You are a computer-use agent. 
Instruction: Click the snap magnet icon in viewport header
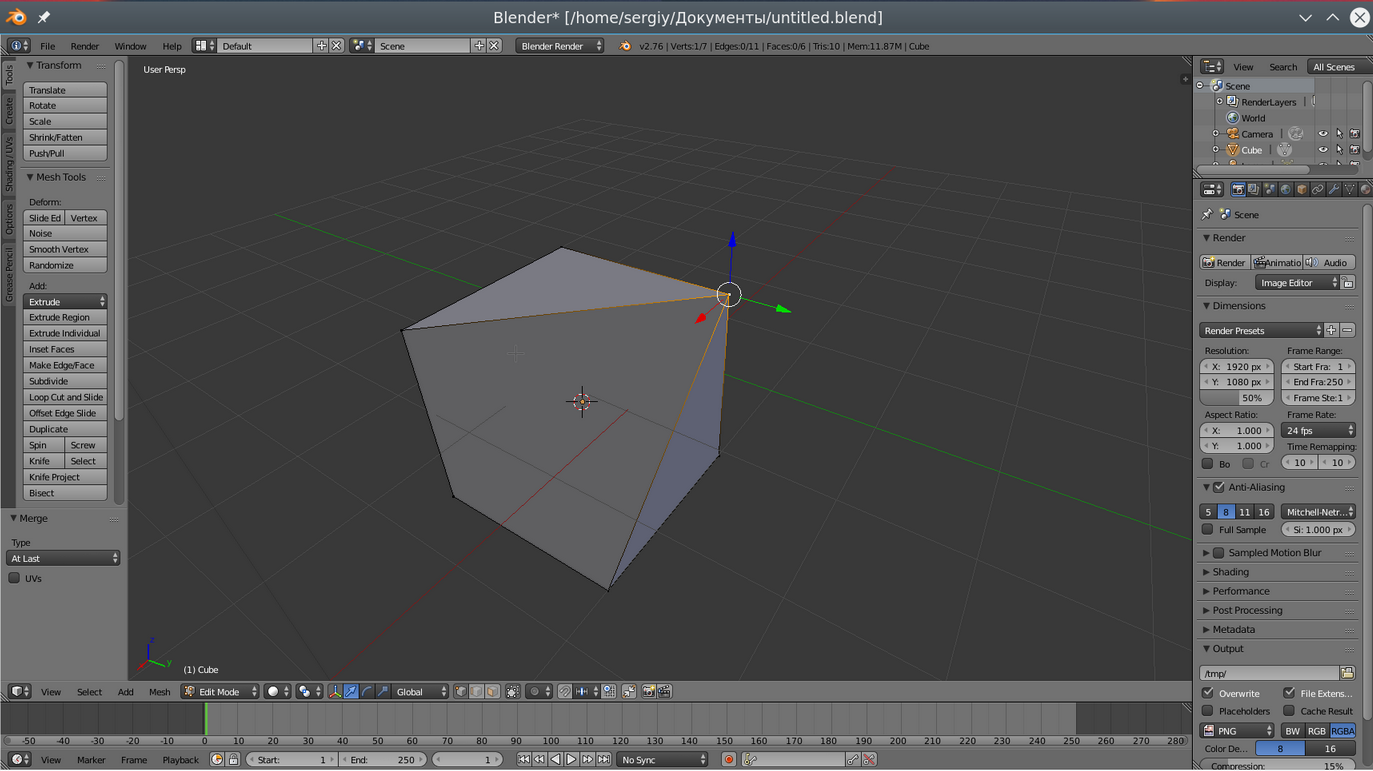coord(565,692)
